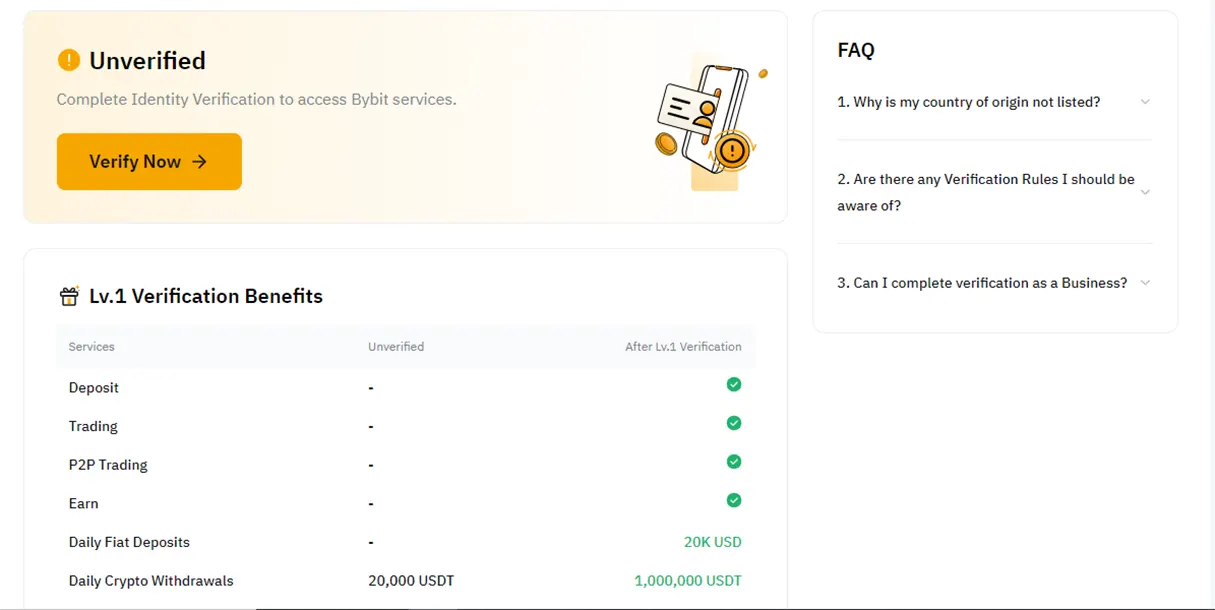Click the green '20K USD' value
This screenshot has height=610, width=1215.
click(x=713, y=542)
